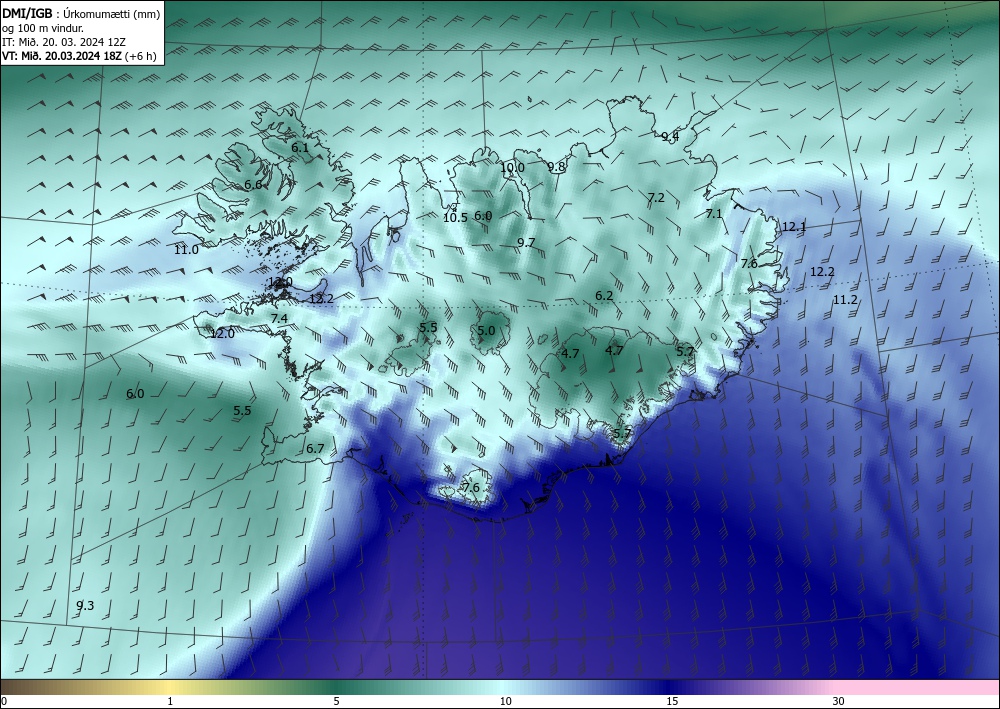Image resolution: width=1000 pixels, height=709 pixels.
Task: Click the 10.5 value label
Action: 455,217
